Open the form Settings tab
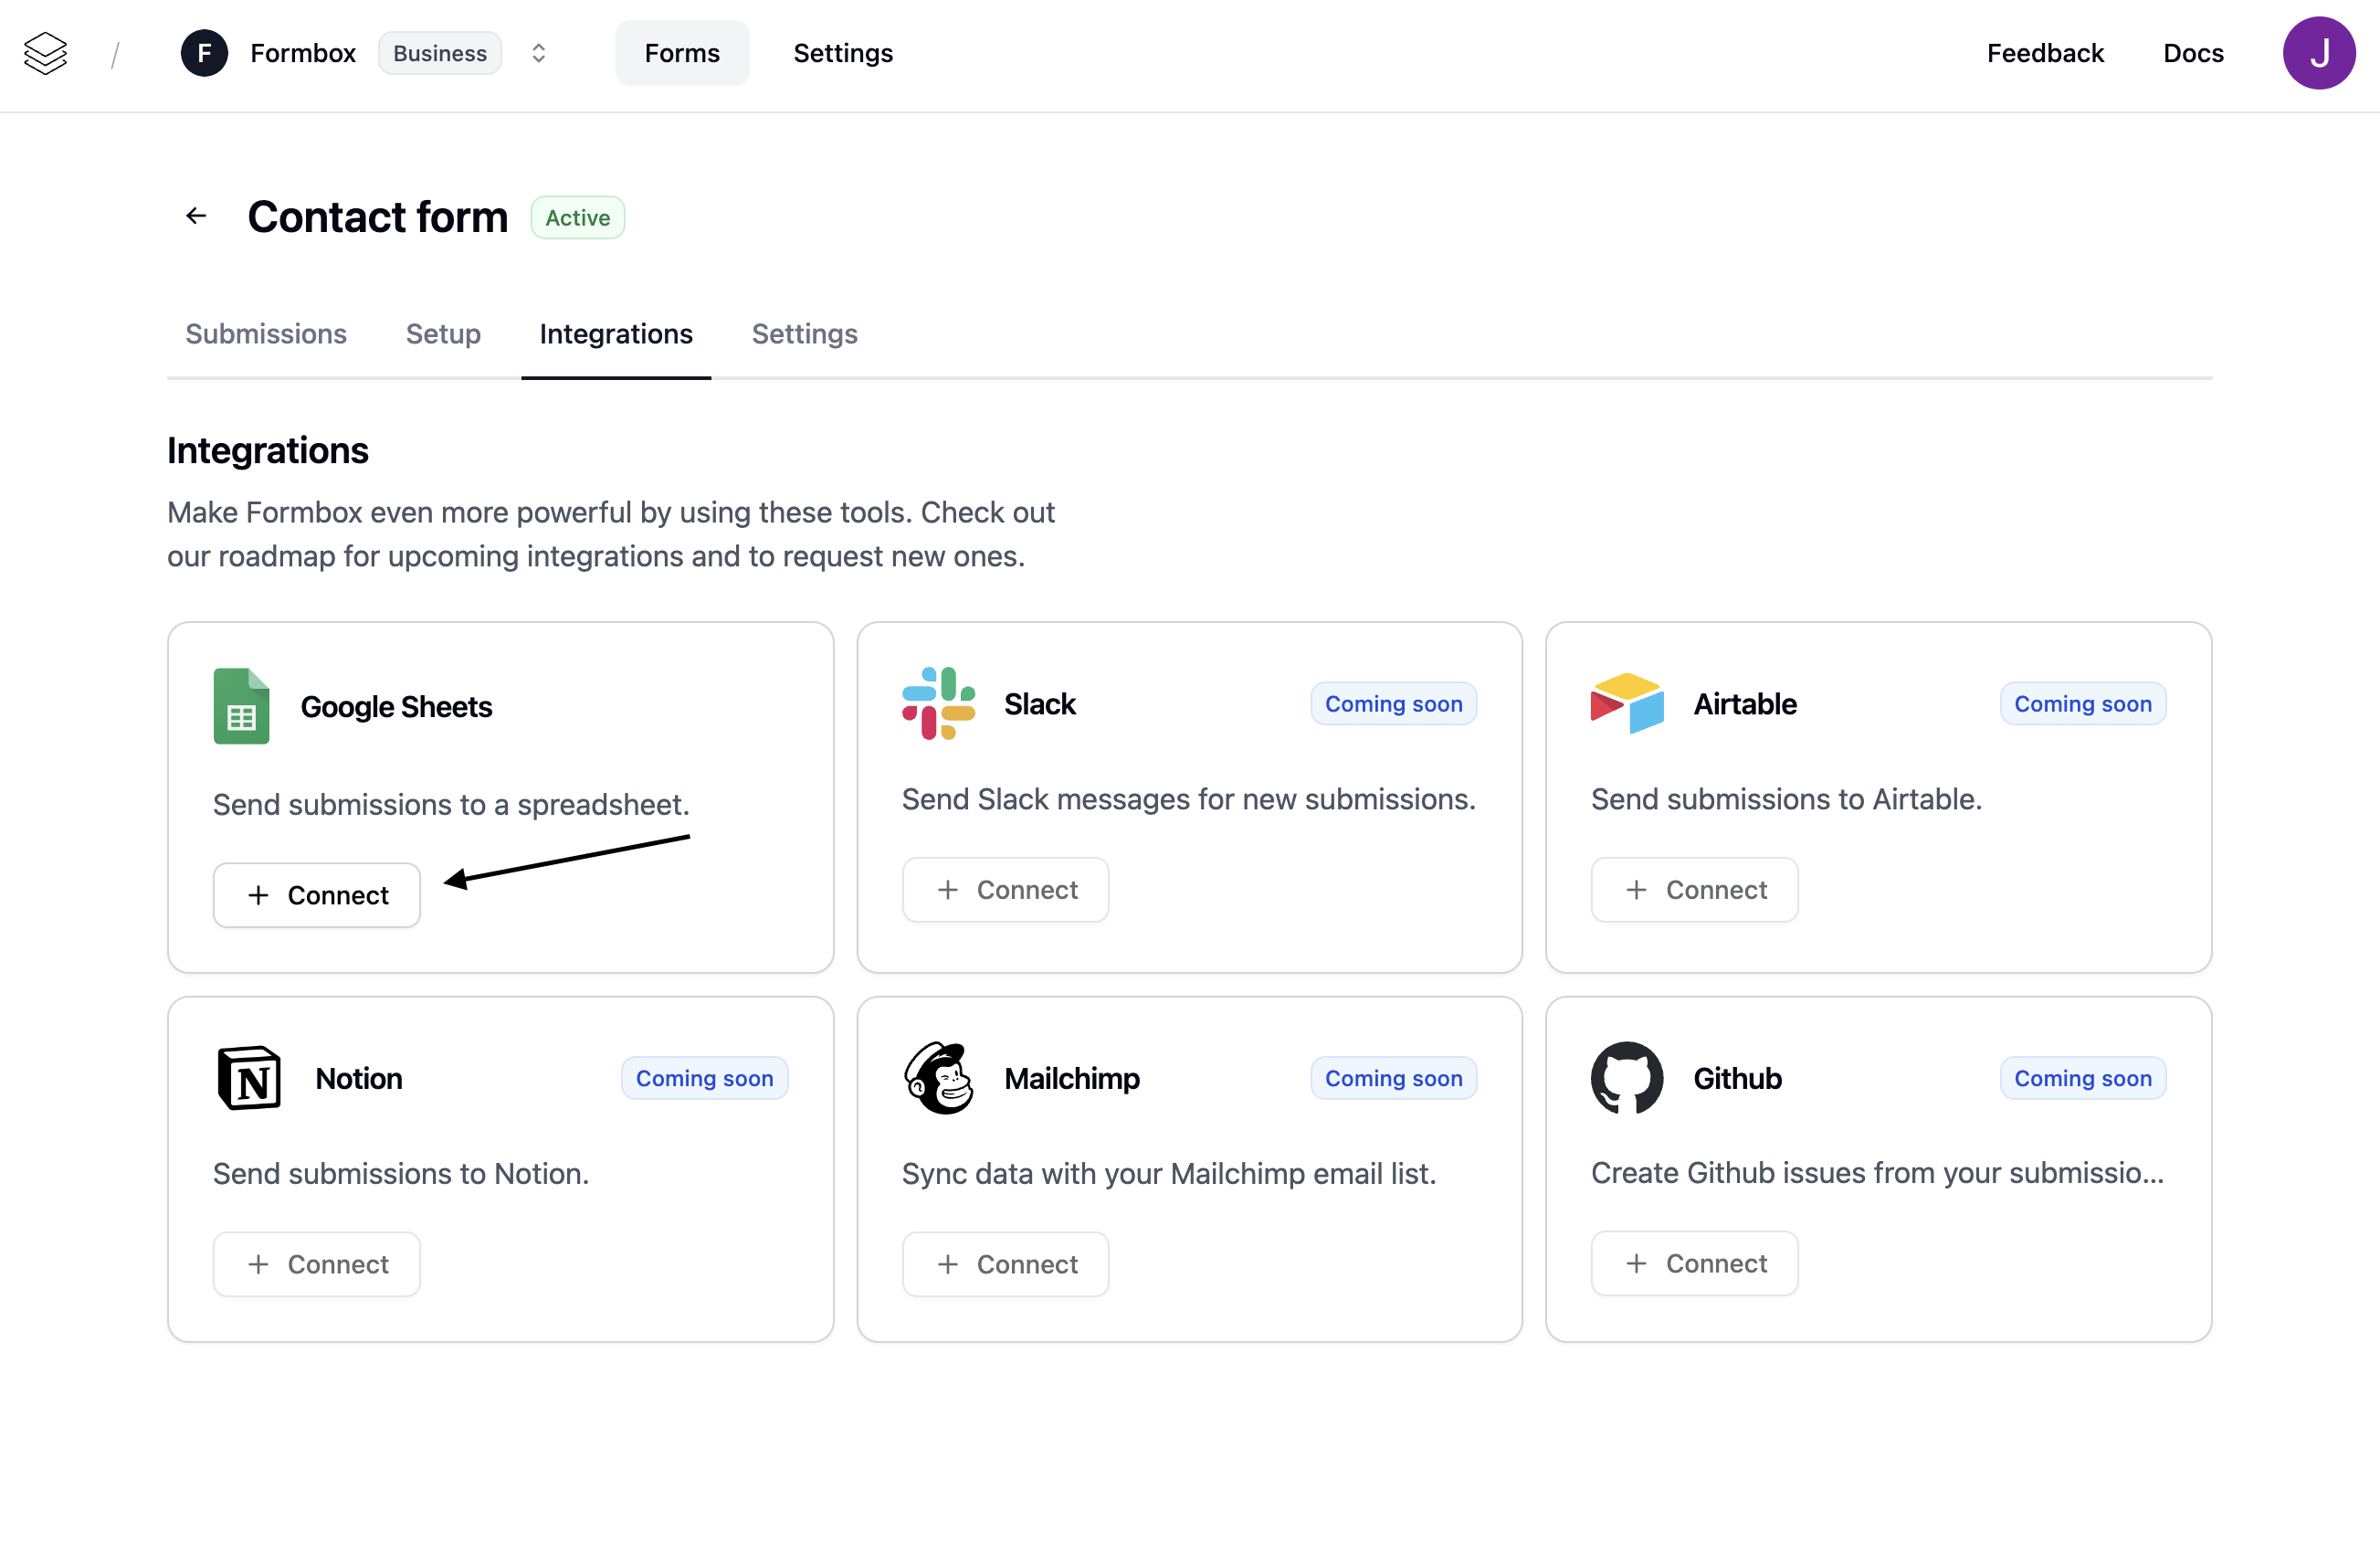2380x1553 pixels. pyautogui.click(x=804, y=334)
